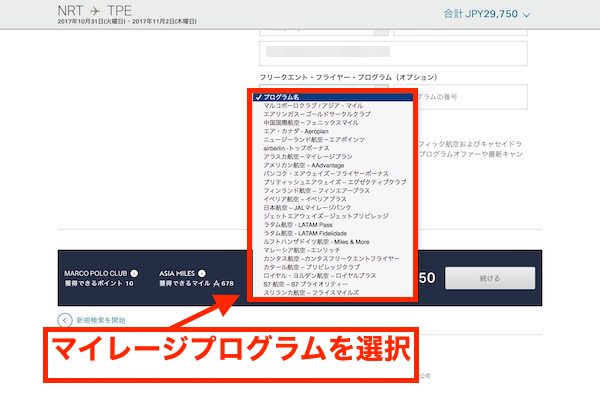Choose アラスカ航空 マイレージプラン option

tap(333, 157)
